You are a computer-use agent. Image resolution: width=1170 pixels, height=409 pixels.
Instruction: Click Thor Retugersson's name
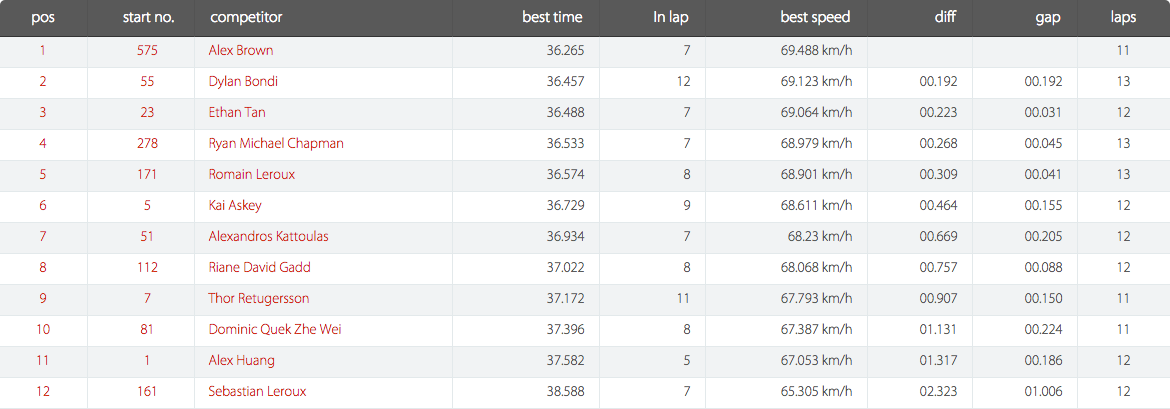tap(259, 299)
